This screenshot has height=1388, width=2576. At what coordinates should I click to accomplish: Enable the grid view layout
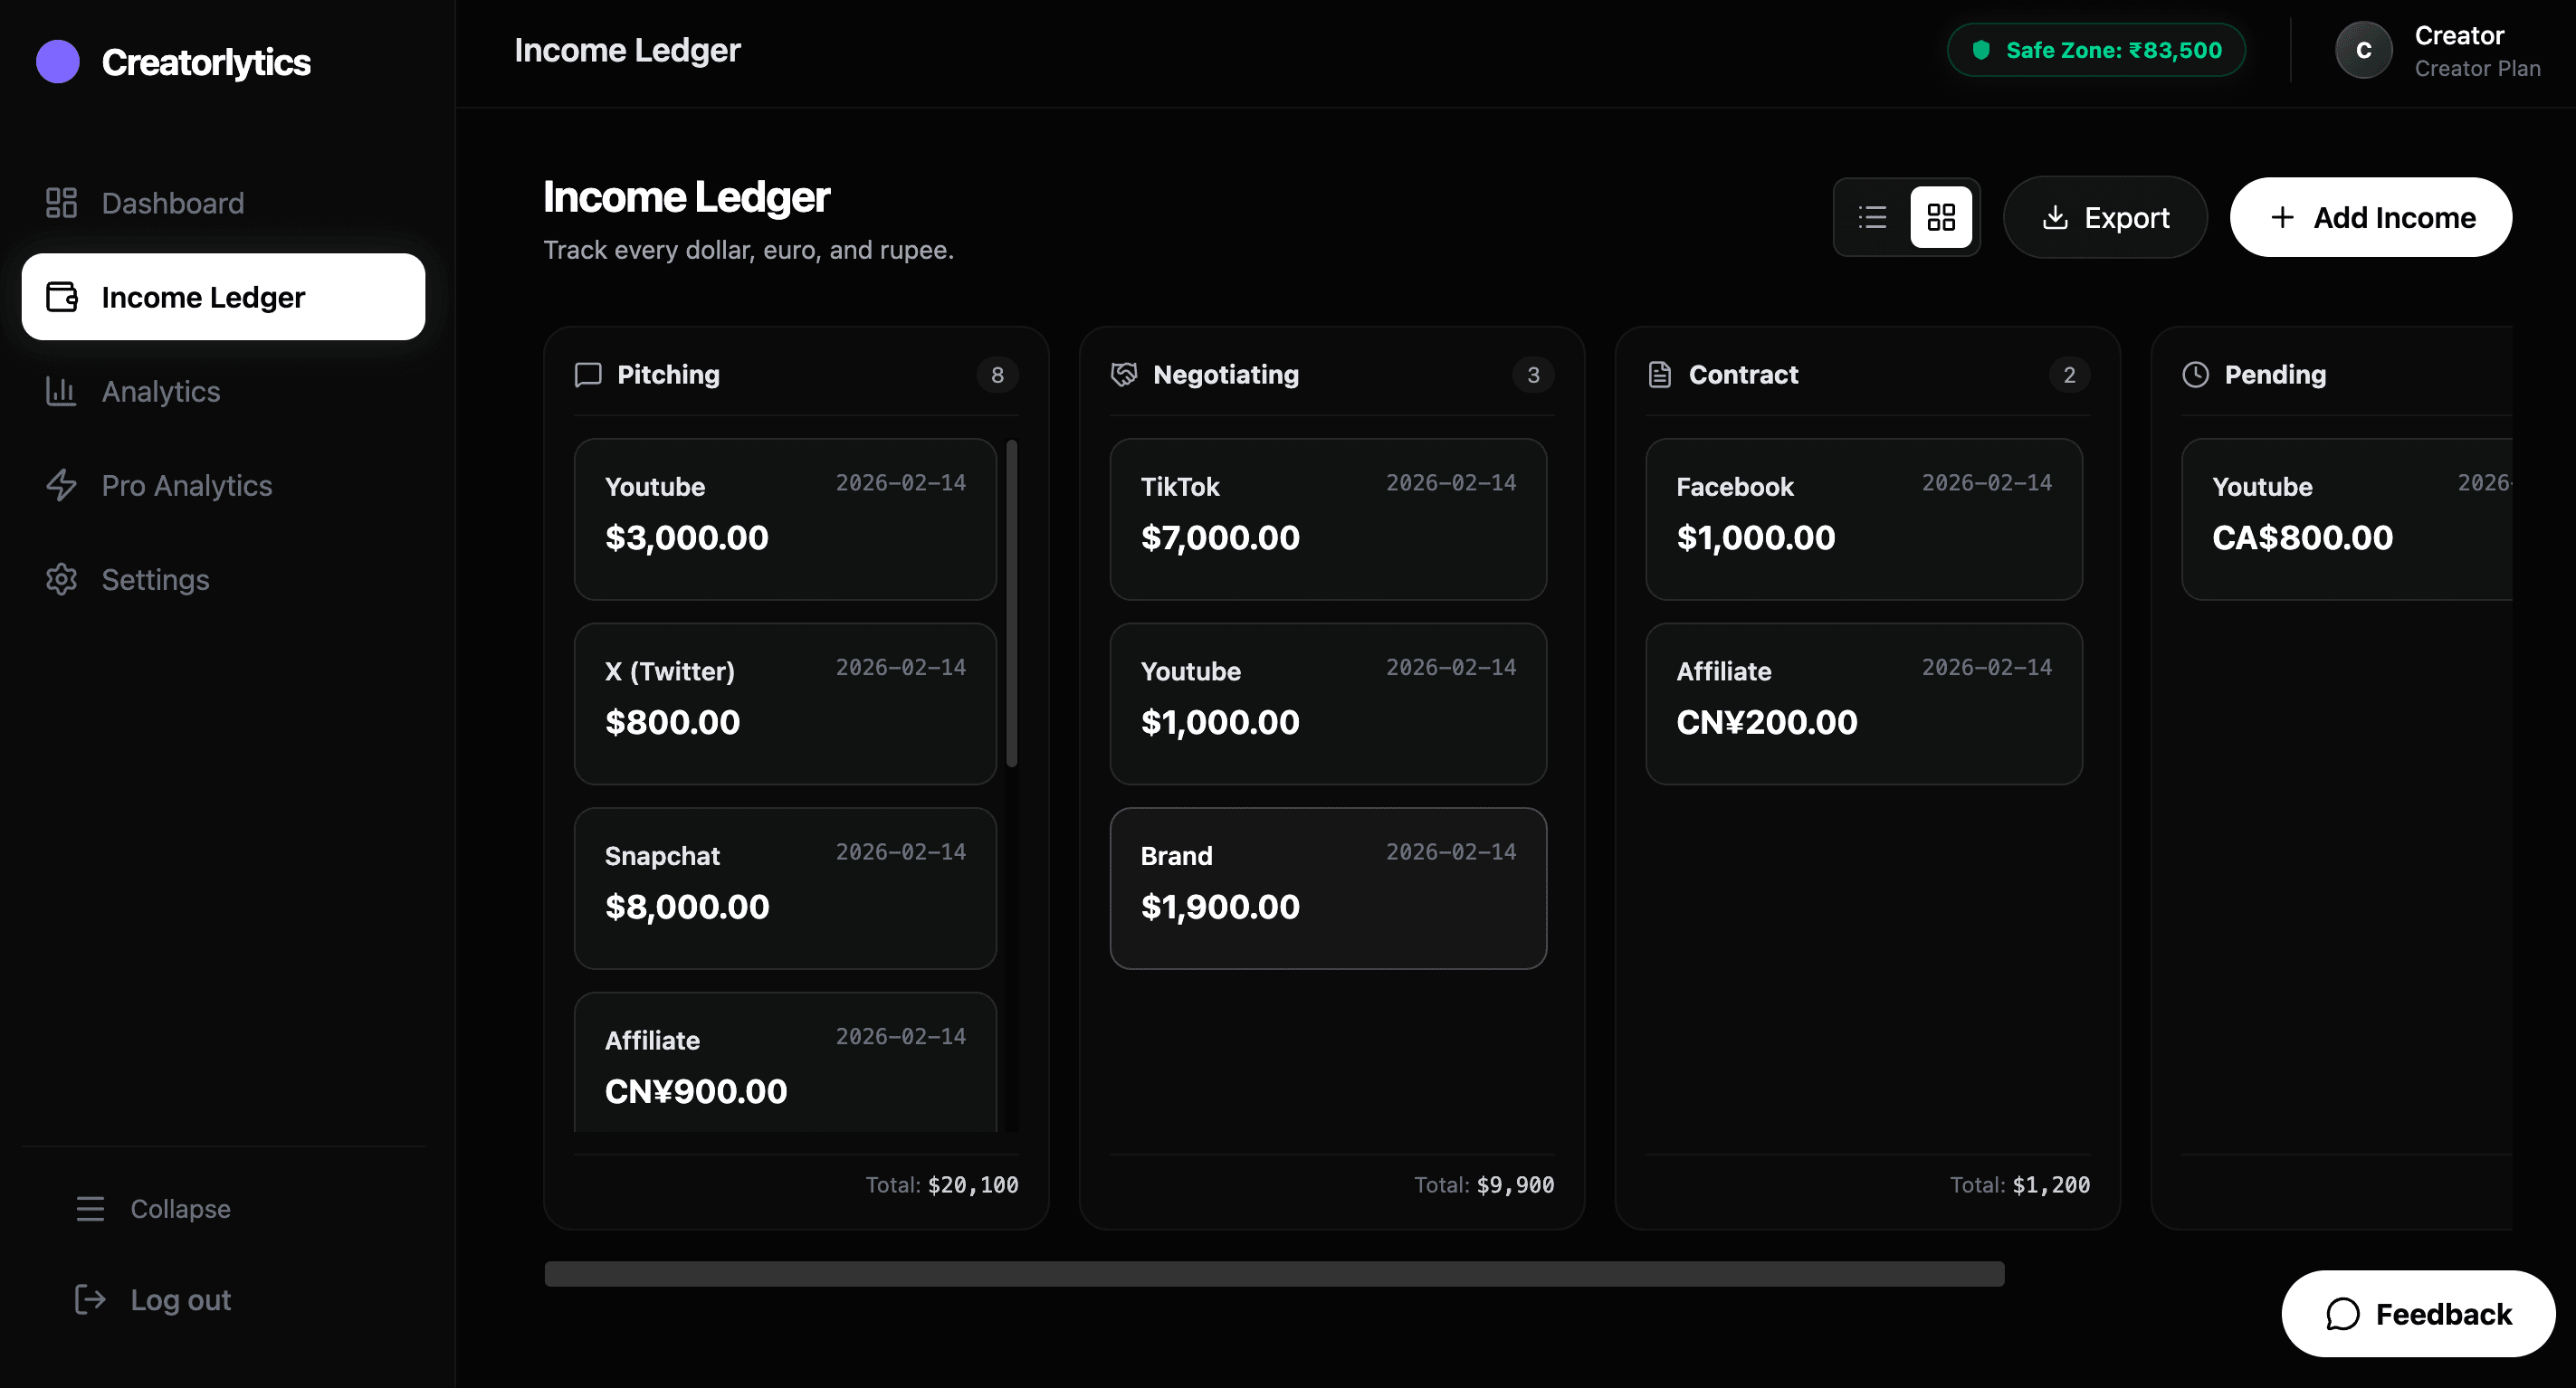[1941, 217]
